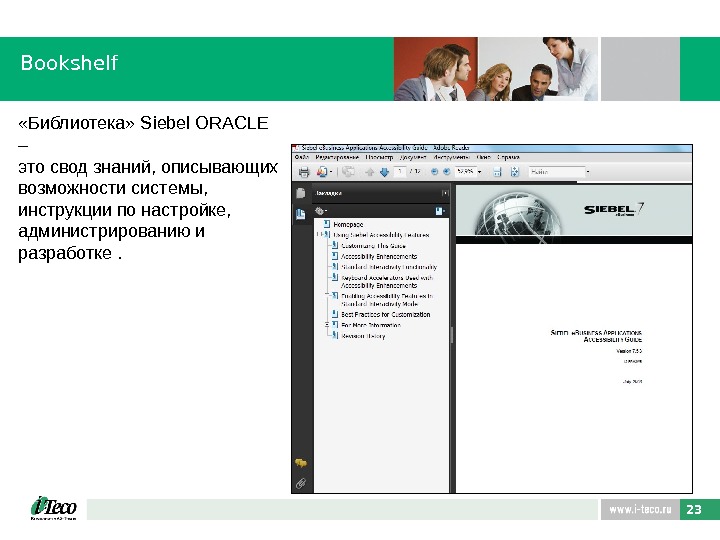720x540 pixels.
Task: Click the zoom in circular button
Action: pyautogui.click(x=446, y=172)
